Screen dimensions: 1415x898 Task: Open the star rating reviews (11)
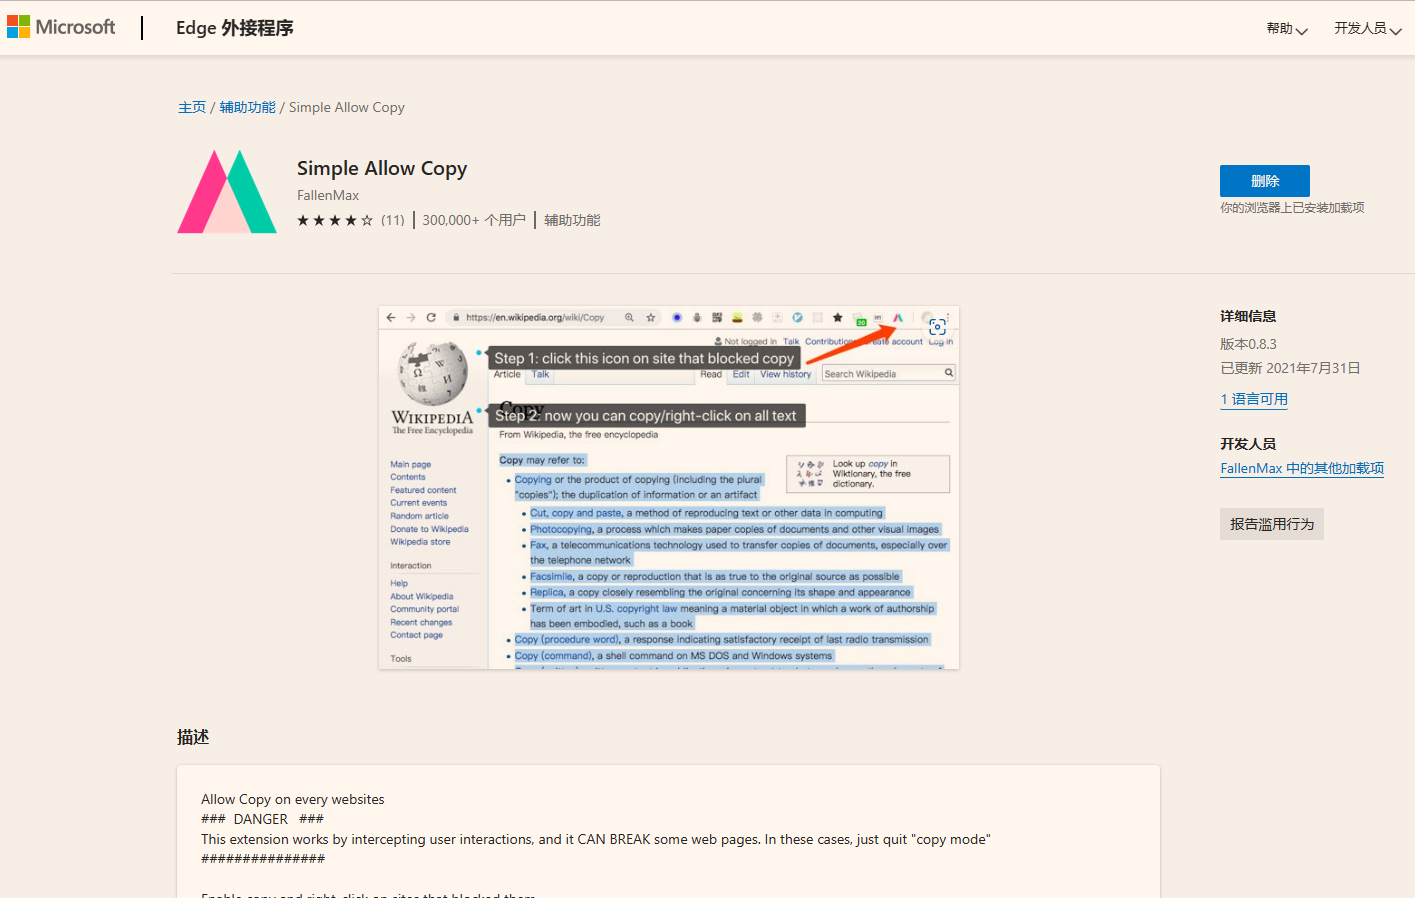[x=350, y=220]
